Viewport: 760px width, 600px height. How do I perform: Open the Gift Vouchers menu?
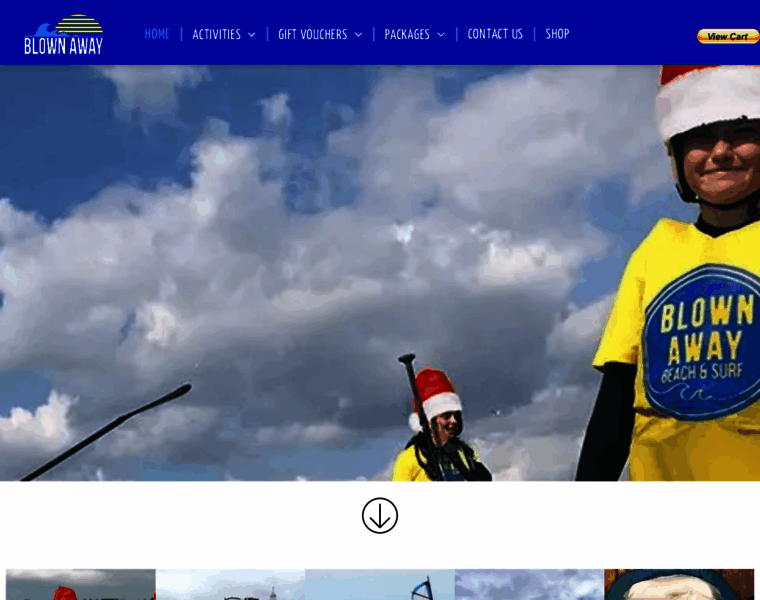[x=313, y=34]
